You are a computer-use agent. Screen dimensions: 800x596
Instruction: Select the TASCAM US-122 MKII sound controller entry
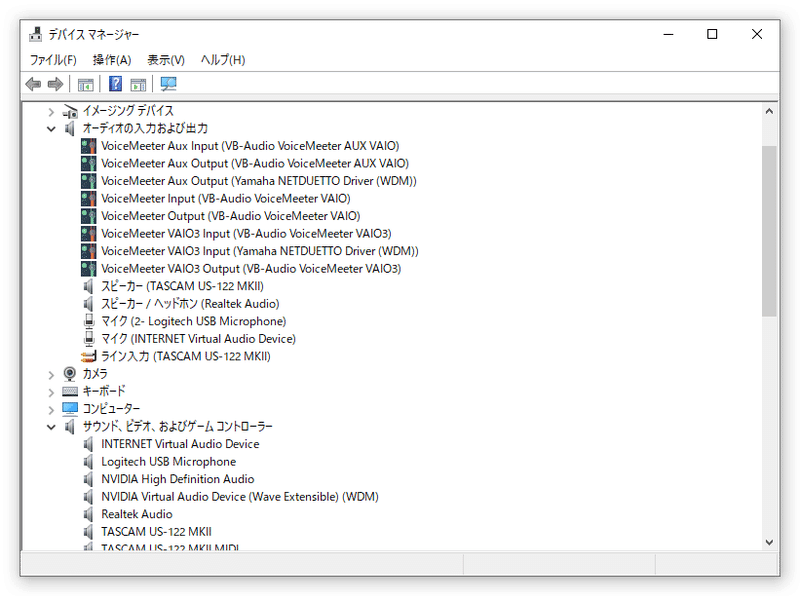156,532
